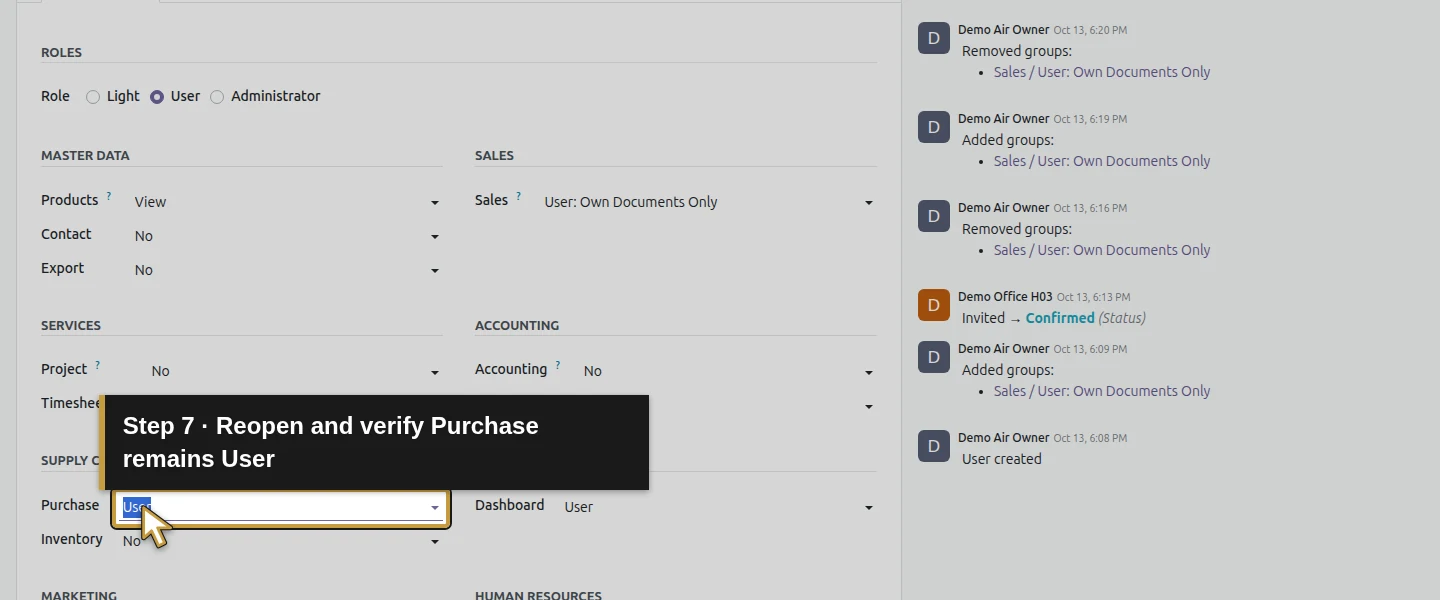Click the Oct 13, 6:09 PM timestamp

[x=1090, y=350]
